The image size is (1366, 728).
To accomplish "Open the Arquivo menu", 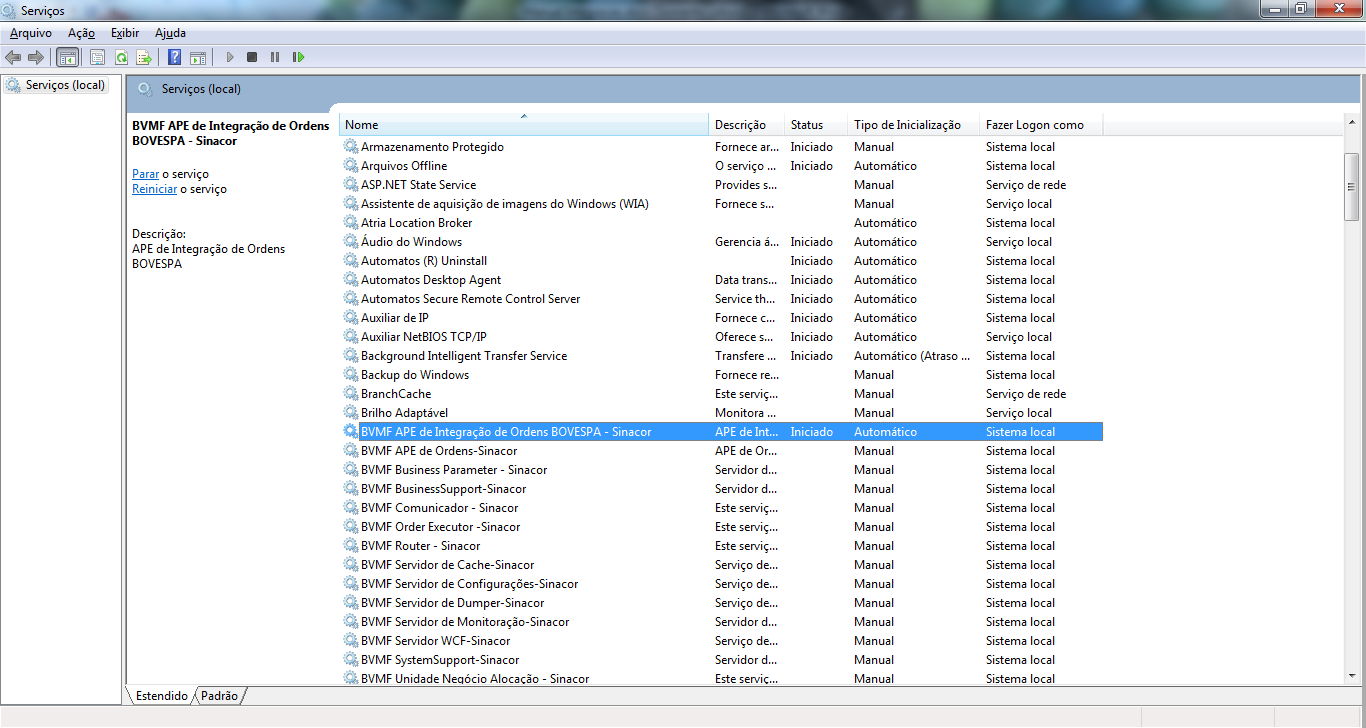I will 31,33.
